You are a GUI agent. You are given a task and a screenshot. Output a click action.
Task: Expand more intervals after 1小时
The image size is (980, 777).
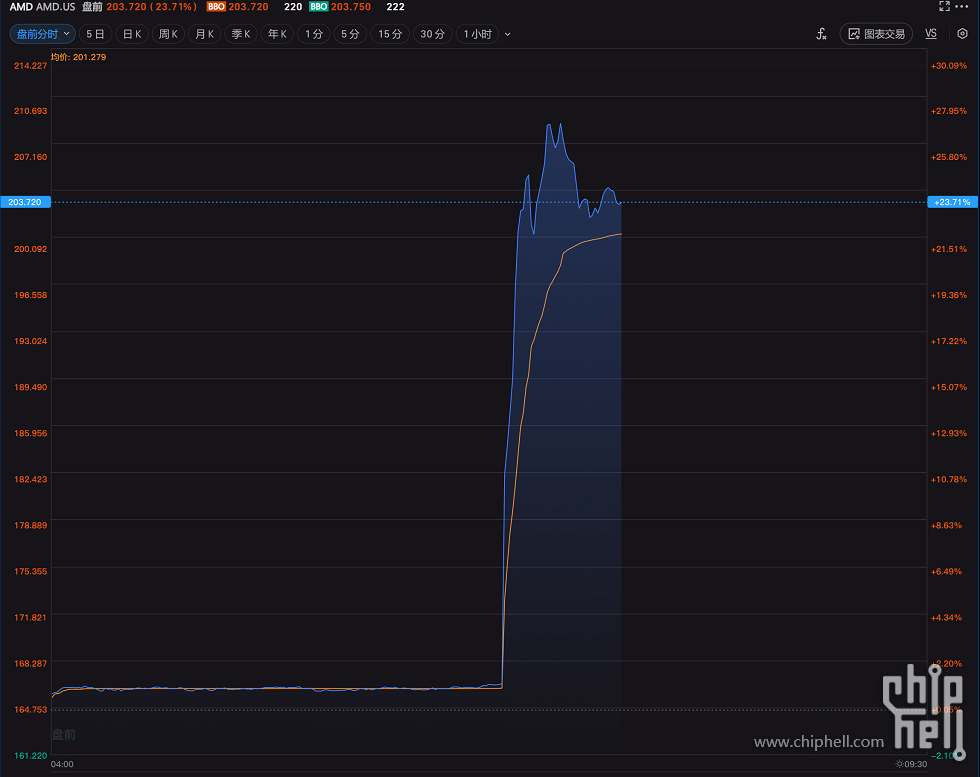coord(507,34)
